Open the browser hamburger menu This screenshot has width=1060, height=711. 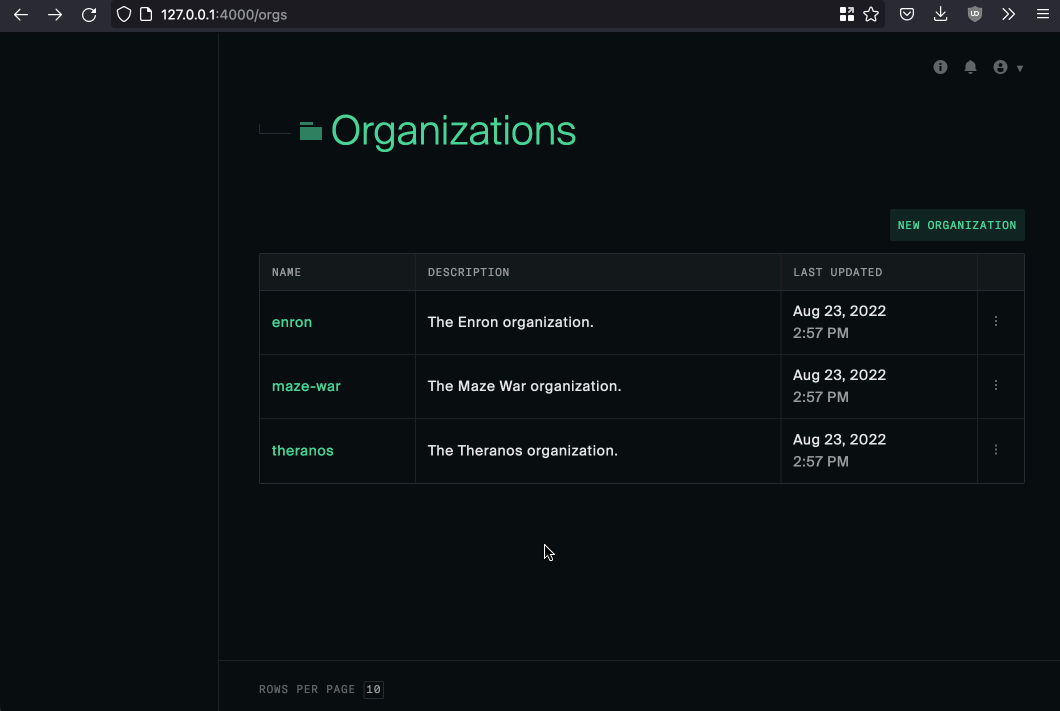tap(1042, 14)
